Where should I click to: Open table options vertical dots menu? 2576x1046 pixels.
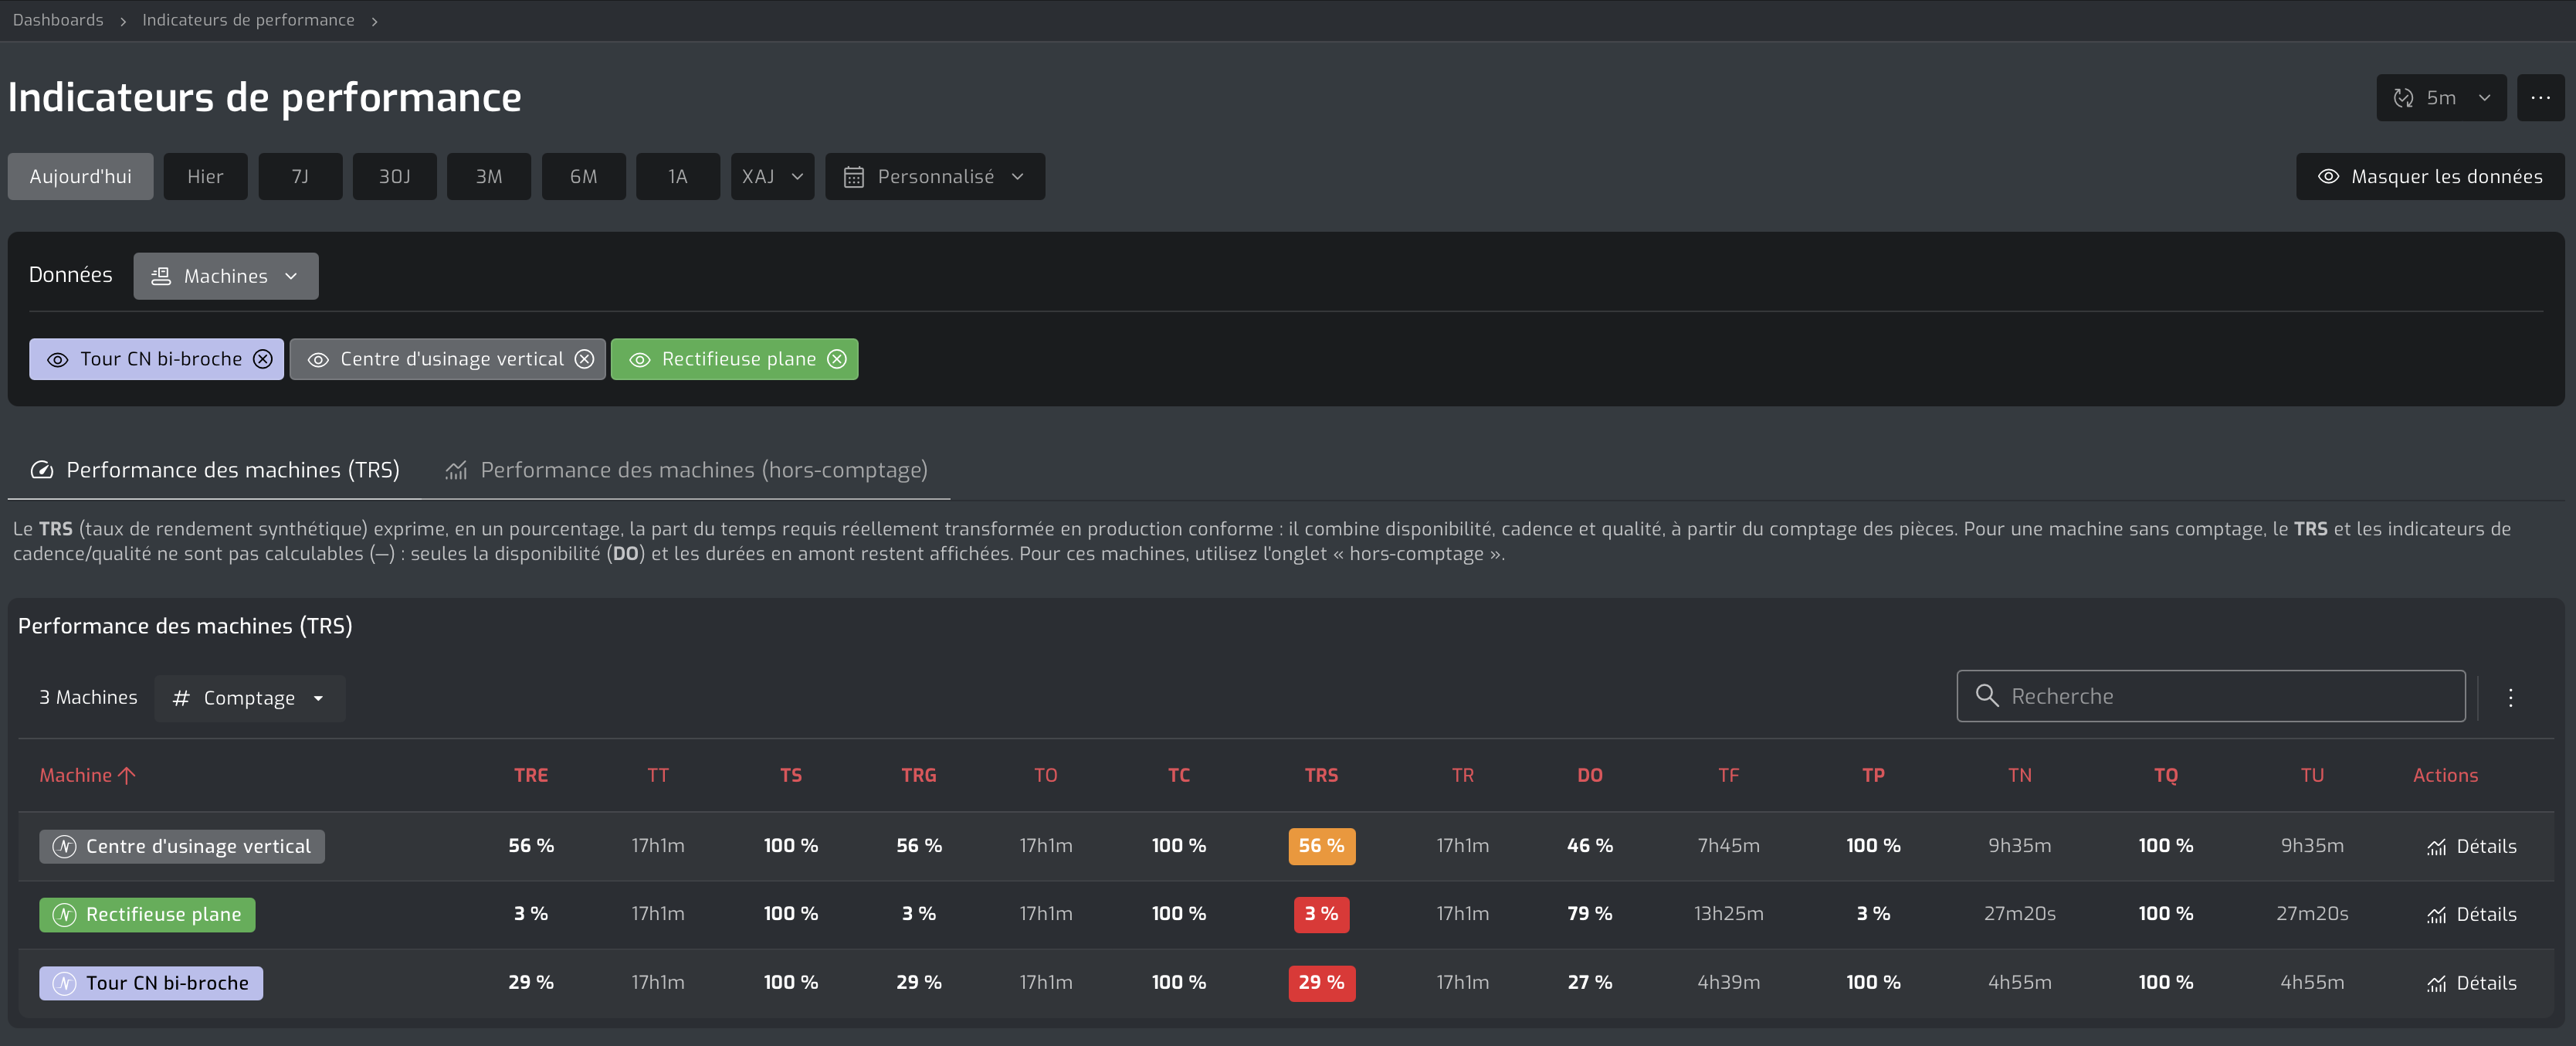2510,697
